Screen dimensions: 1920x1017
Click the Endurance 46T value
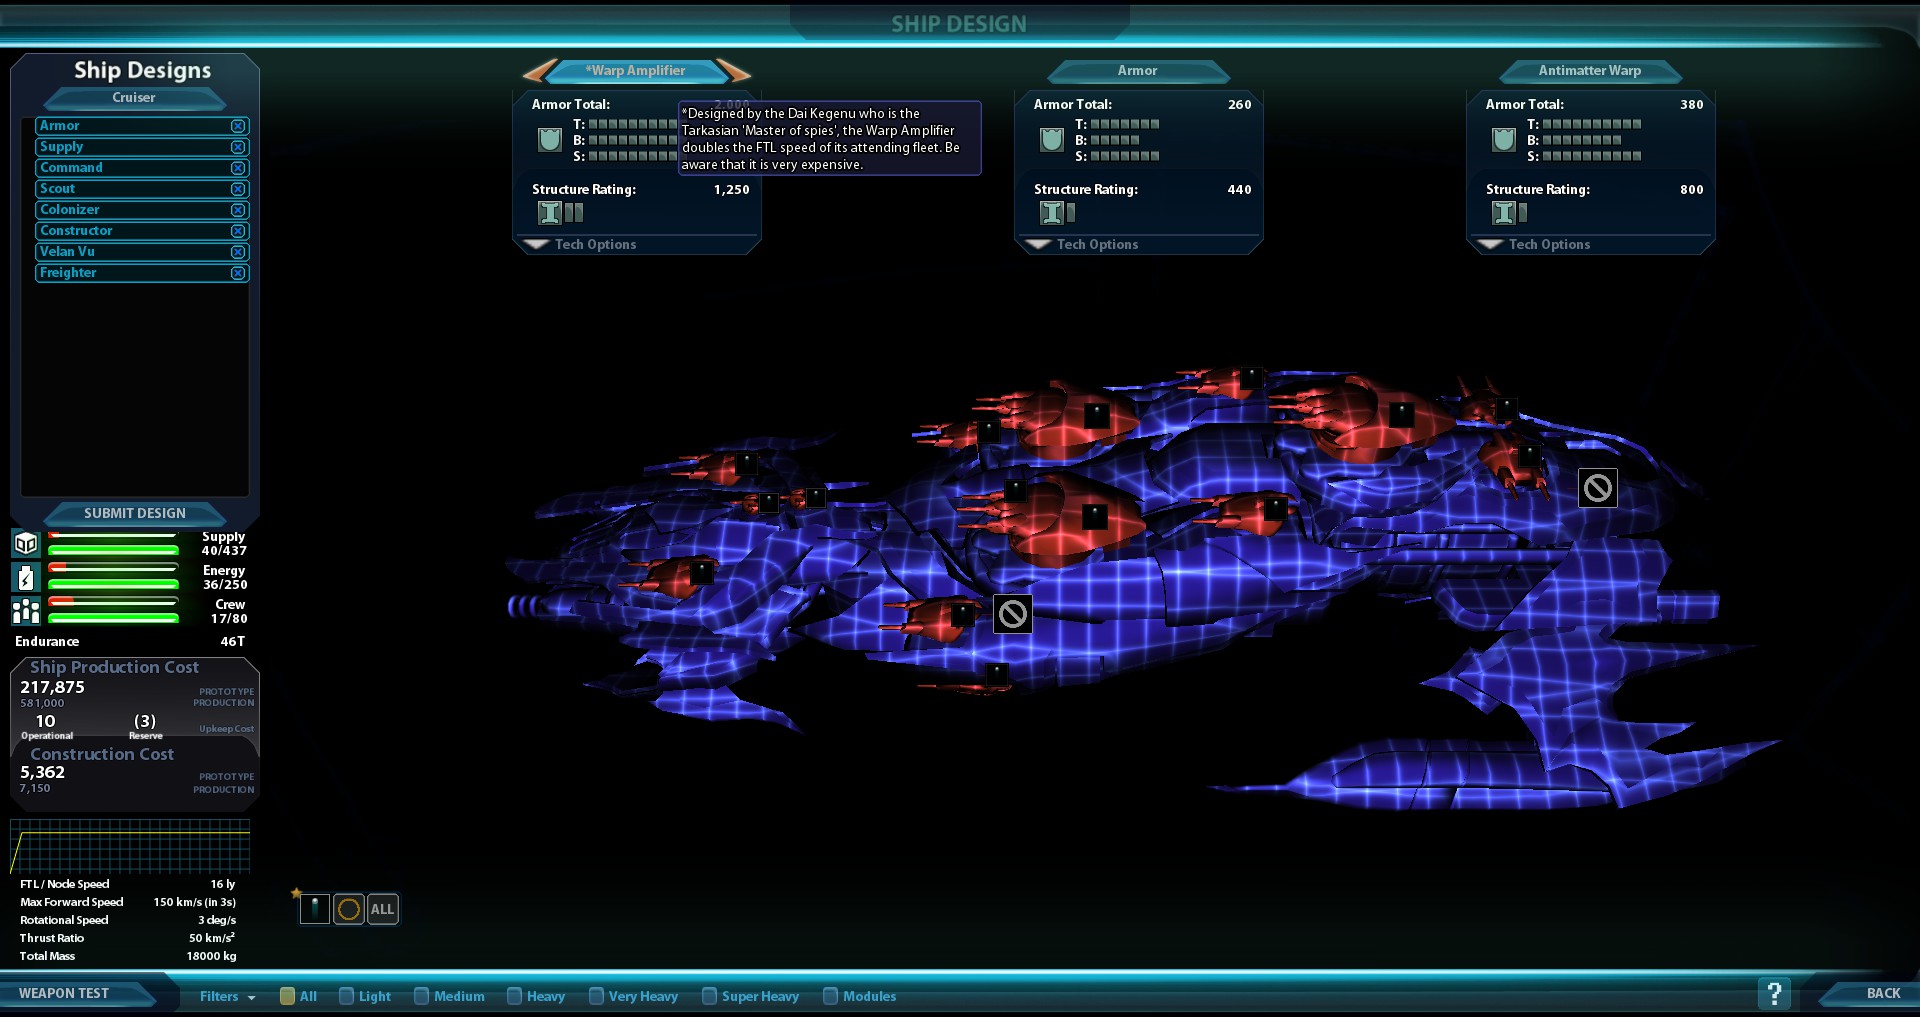tap(233, 642)
